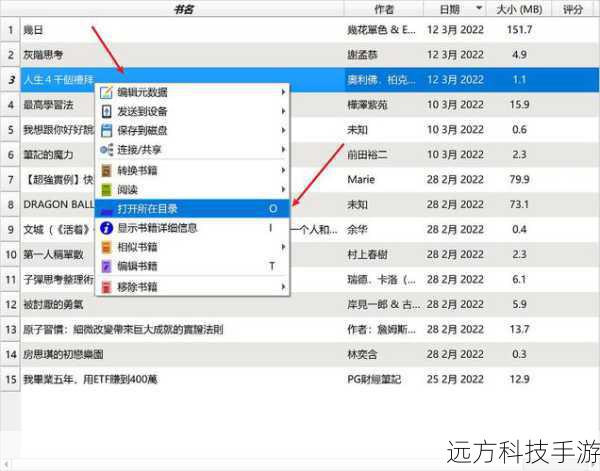Click the 编辑书籍 purple icon

pyautogui.click(x=106, y=266)
